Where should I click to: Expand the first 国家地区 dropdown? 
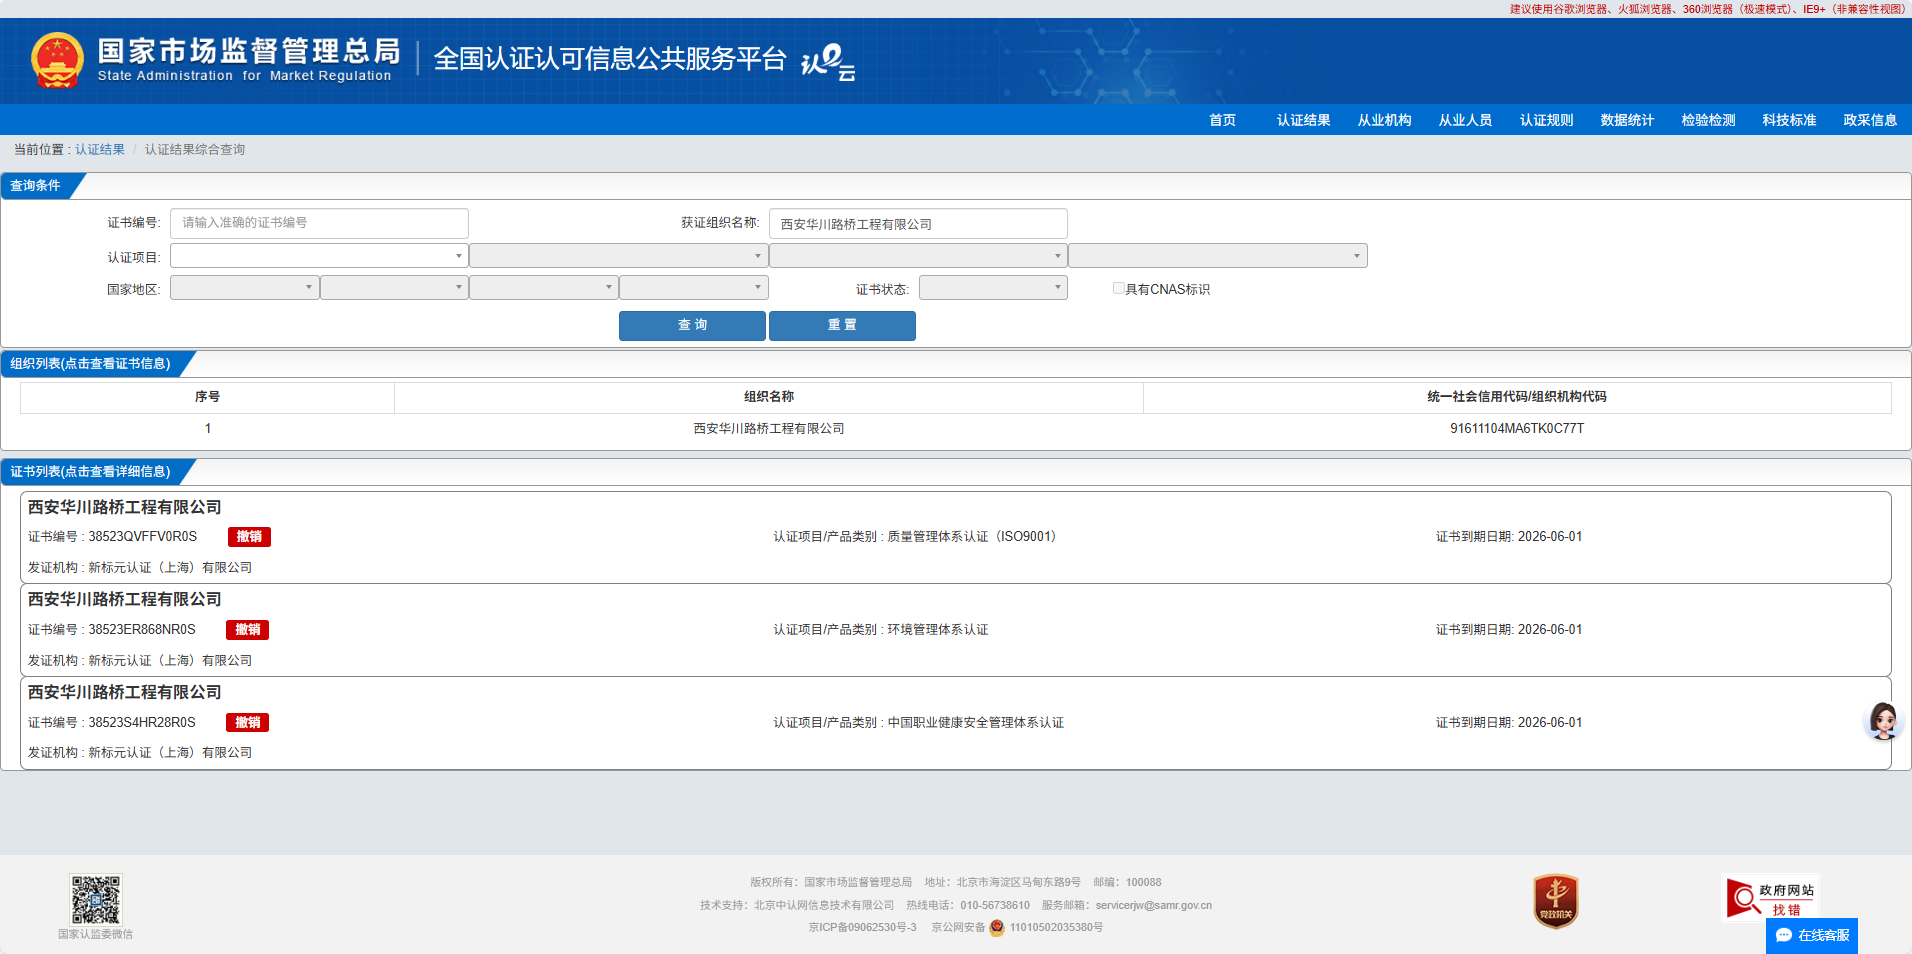point(244,288)
